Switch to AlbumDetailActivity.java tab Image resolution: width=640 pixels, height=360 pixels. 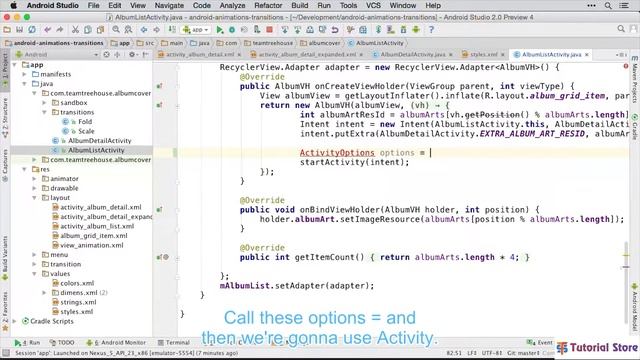coord(413,54)
